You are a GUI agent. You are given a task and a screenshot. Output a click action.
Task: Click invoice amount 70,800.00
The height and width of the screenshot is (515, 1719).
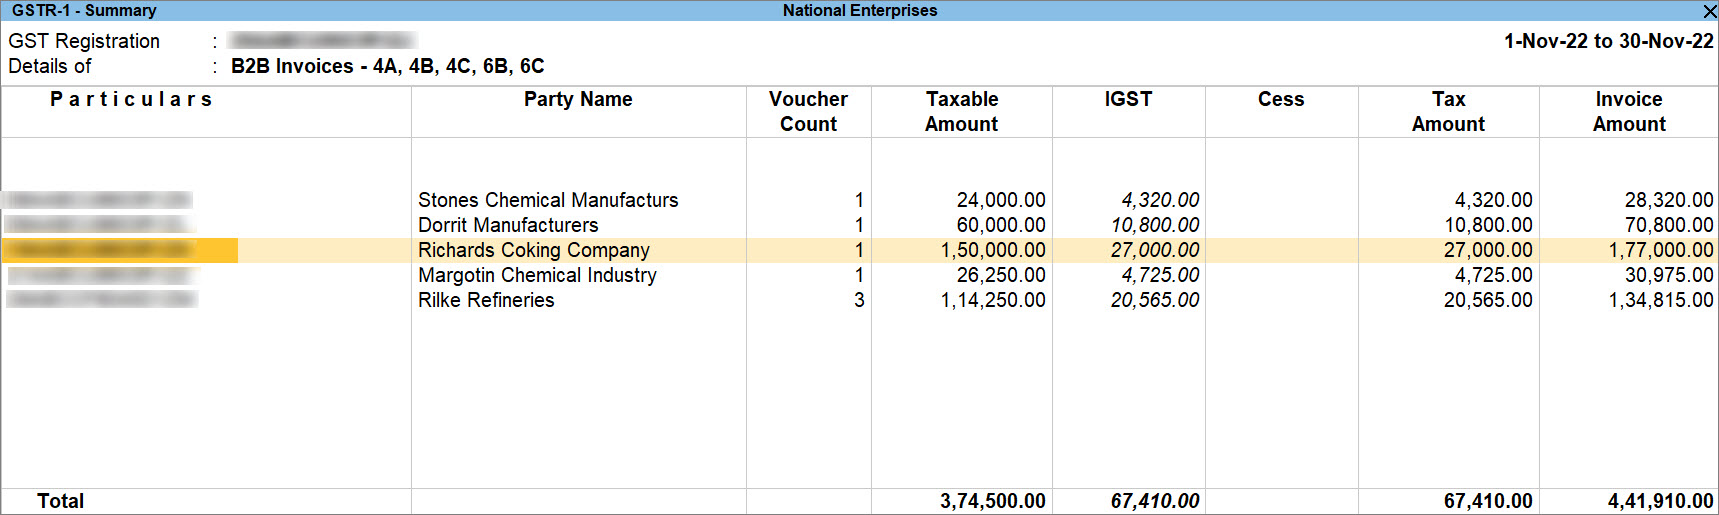(1669, 225)
